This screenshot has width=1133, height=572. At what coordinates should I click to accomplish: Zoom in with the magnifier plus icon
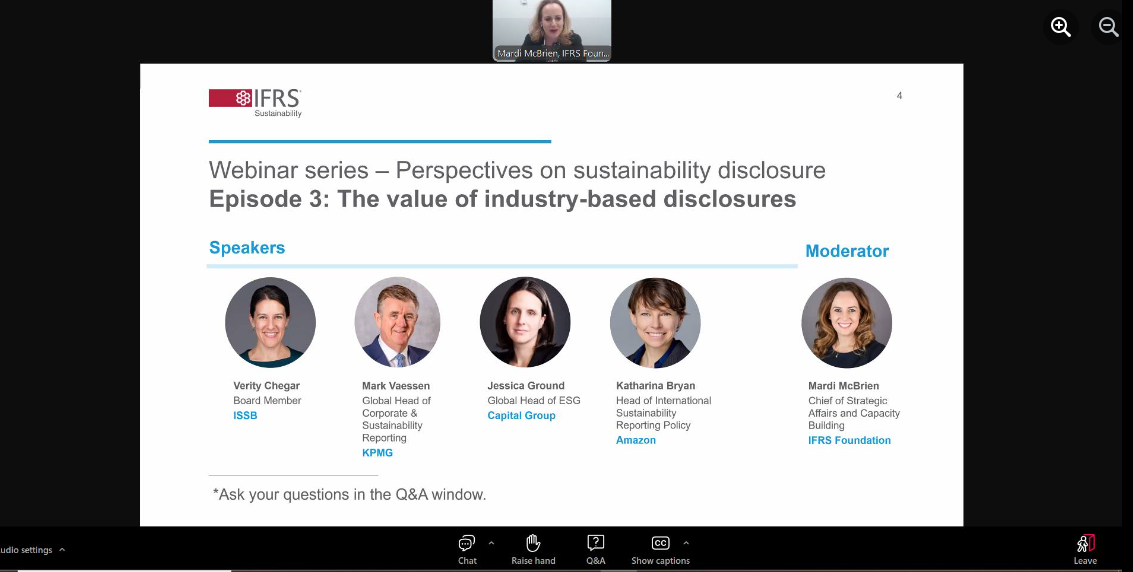(x=1061, y=27)
